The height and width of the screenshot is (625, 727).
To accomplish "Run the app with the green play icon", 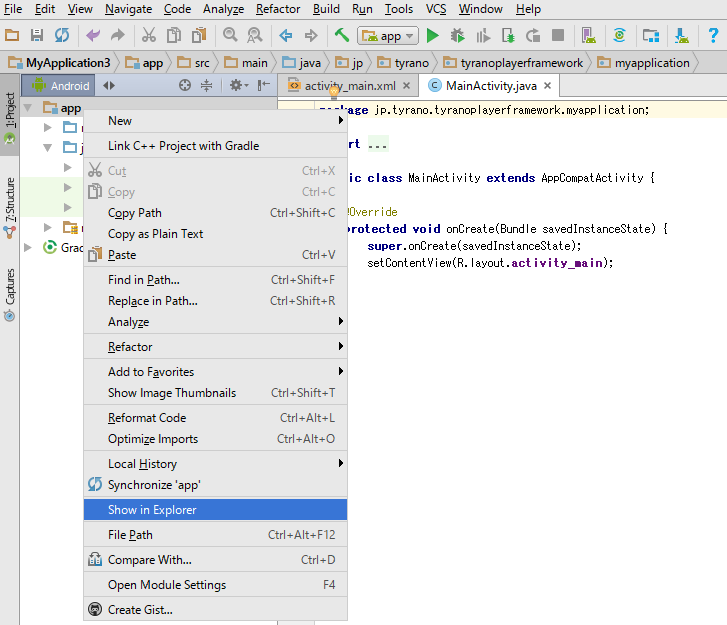I will tap(433, 35).
